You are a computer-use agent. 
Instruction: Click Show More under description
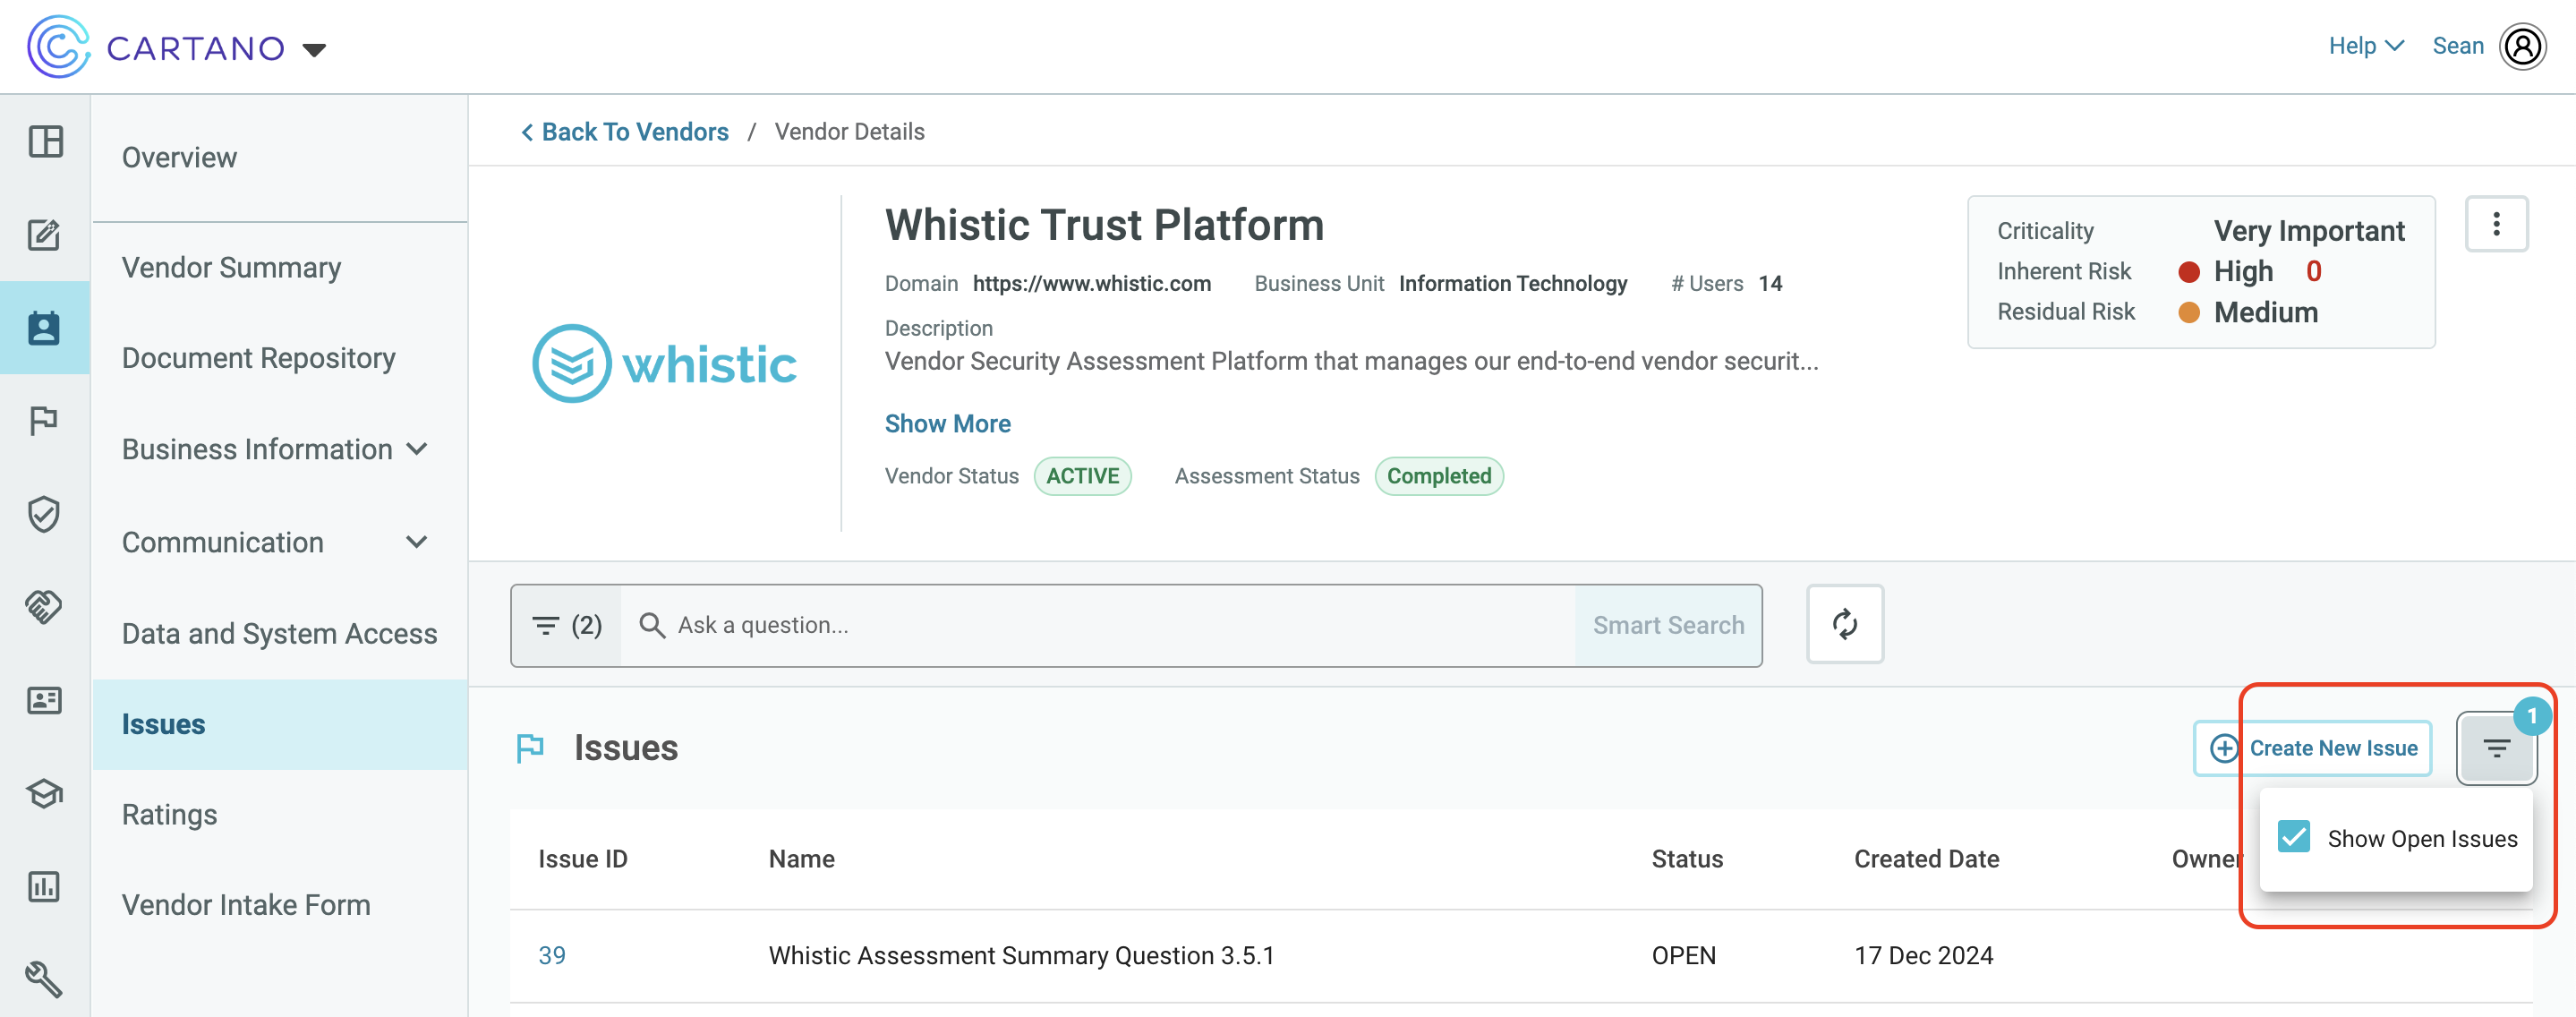(x=947, y=423)
